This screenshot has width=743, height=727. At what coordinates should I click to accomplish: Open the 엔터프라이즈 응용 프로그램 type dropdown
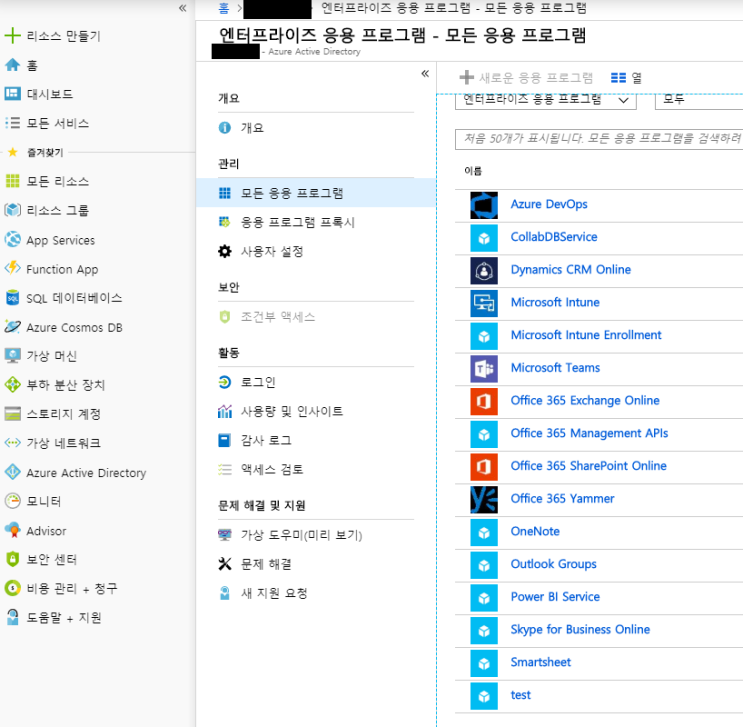545,100
